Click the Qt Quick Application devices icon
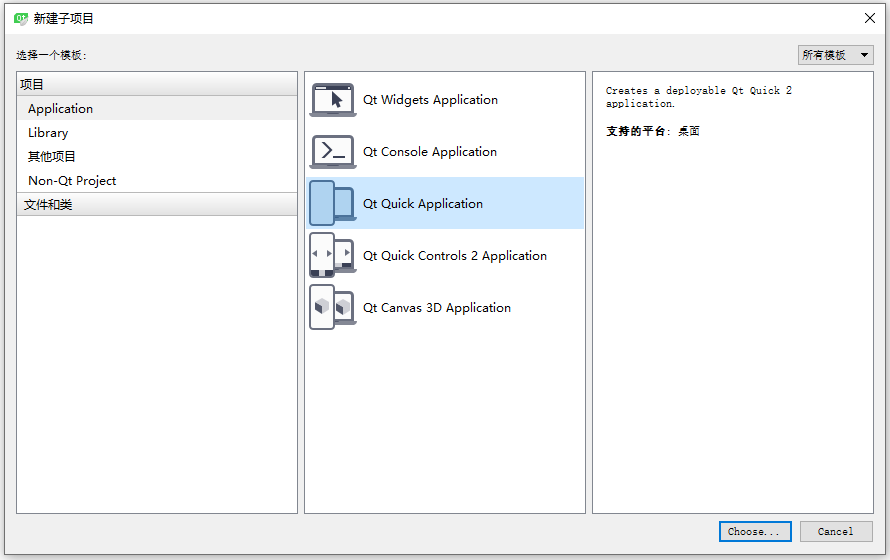Viewport: 890px width, 560px height. (333, 203)
